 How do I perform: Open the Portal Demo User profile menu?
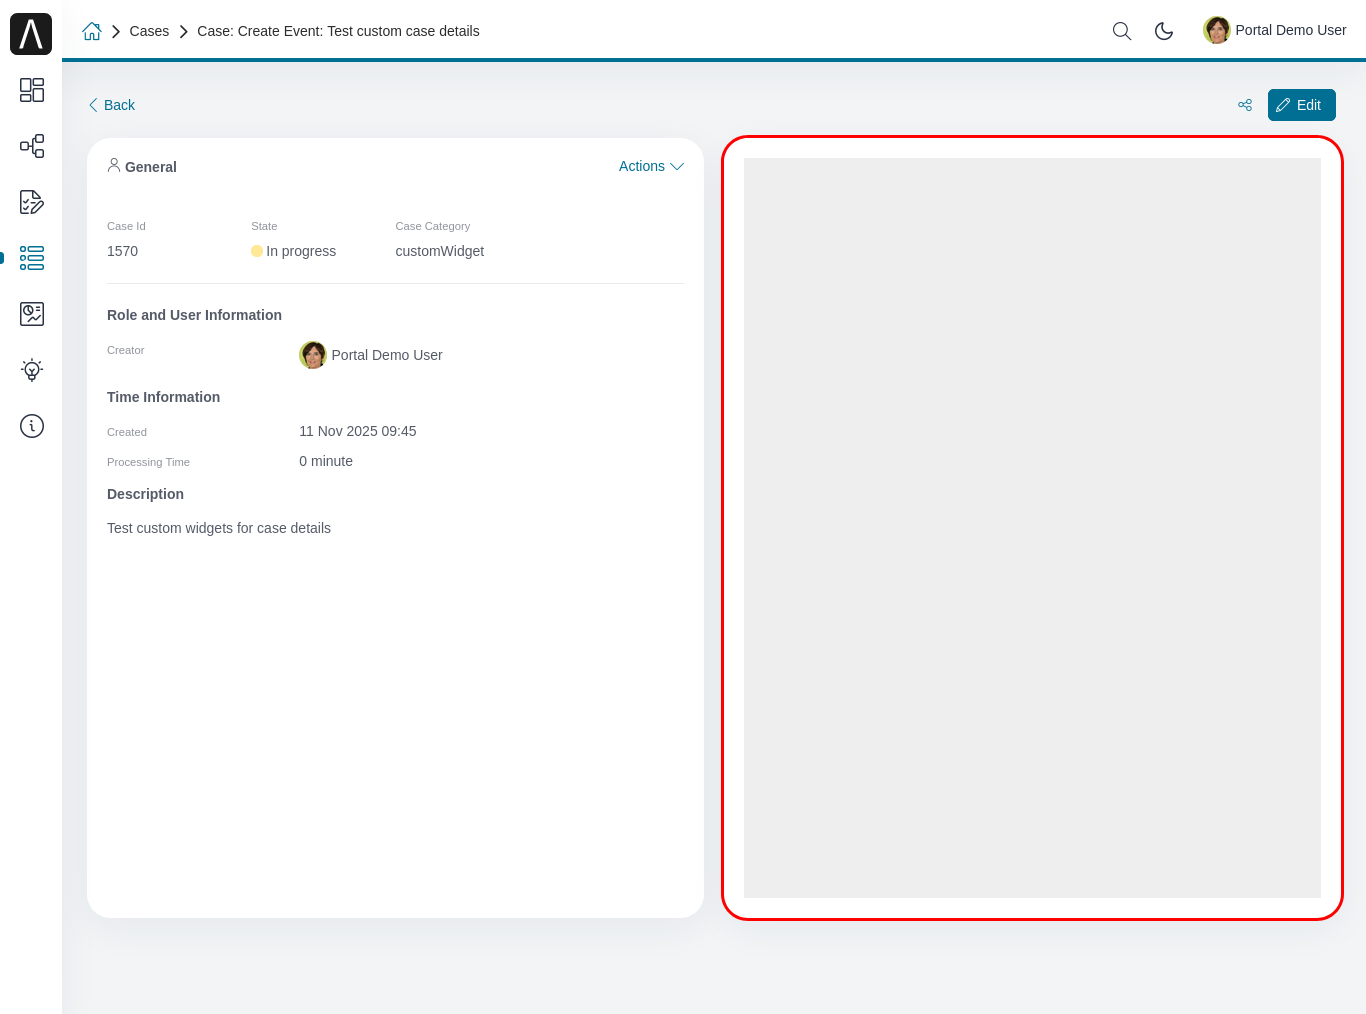click(1274, 30)
